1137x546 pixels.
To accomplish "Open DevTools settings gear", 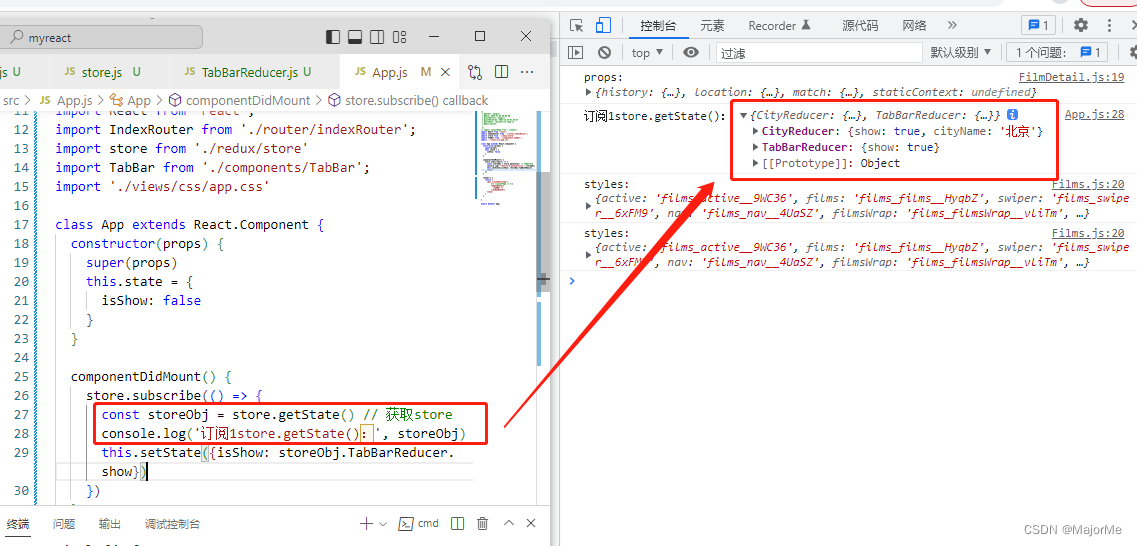I will coord(1080,25).
